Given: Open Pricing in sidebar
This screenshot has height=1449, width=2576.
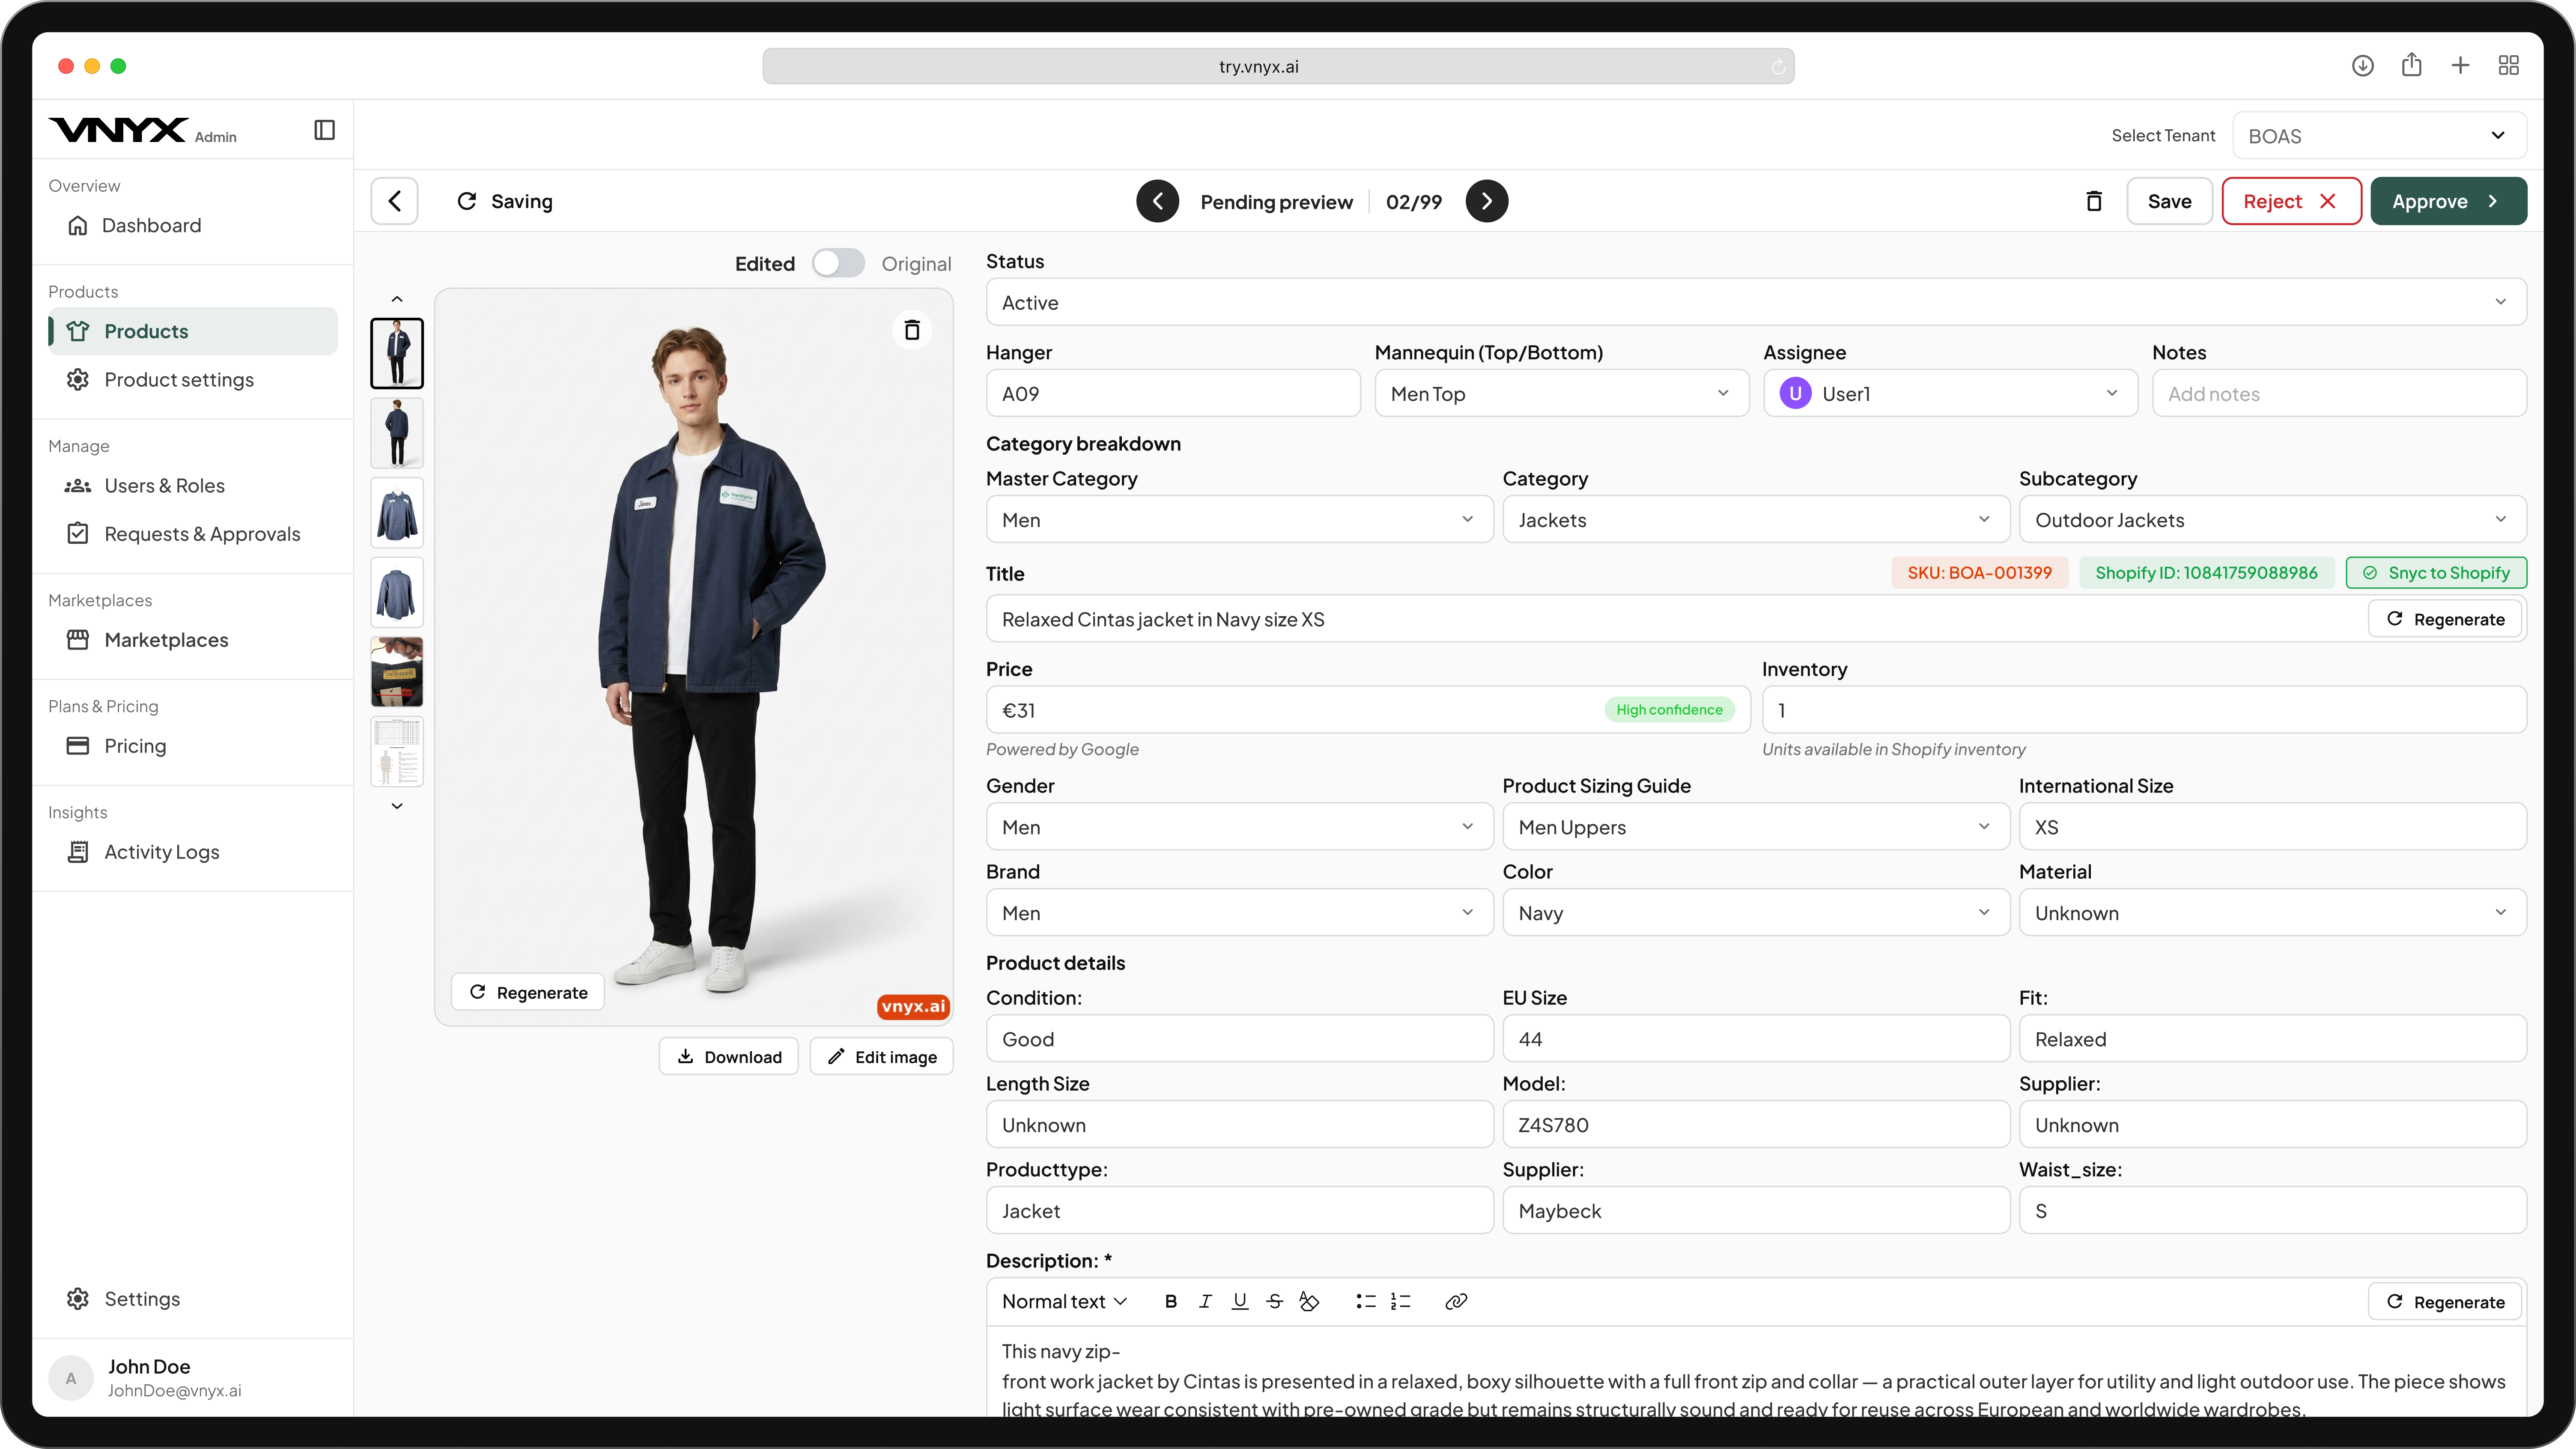Looking at the screenshot, I should [193, 745].
